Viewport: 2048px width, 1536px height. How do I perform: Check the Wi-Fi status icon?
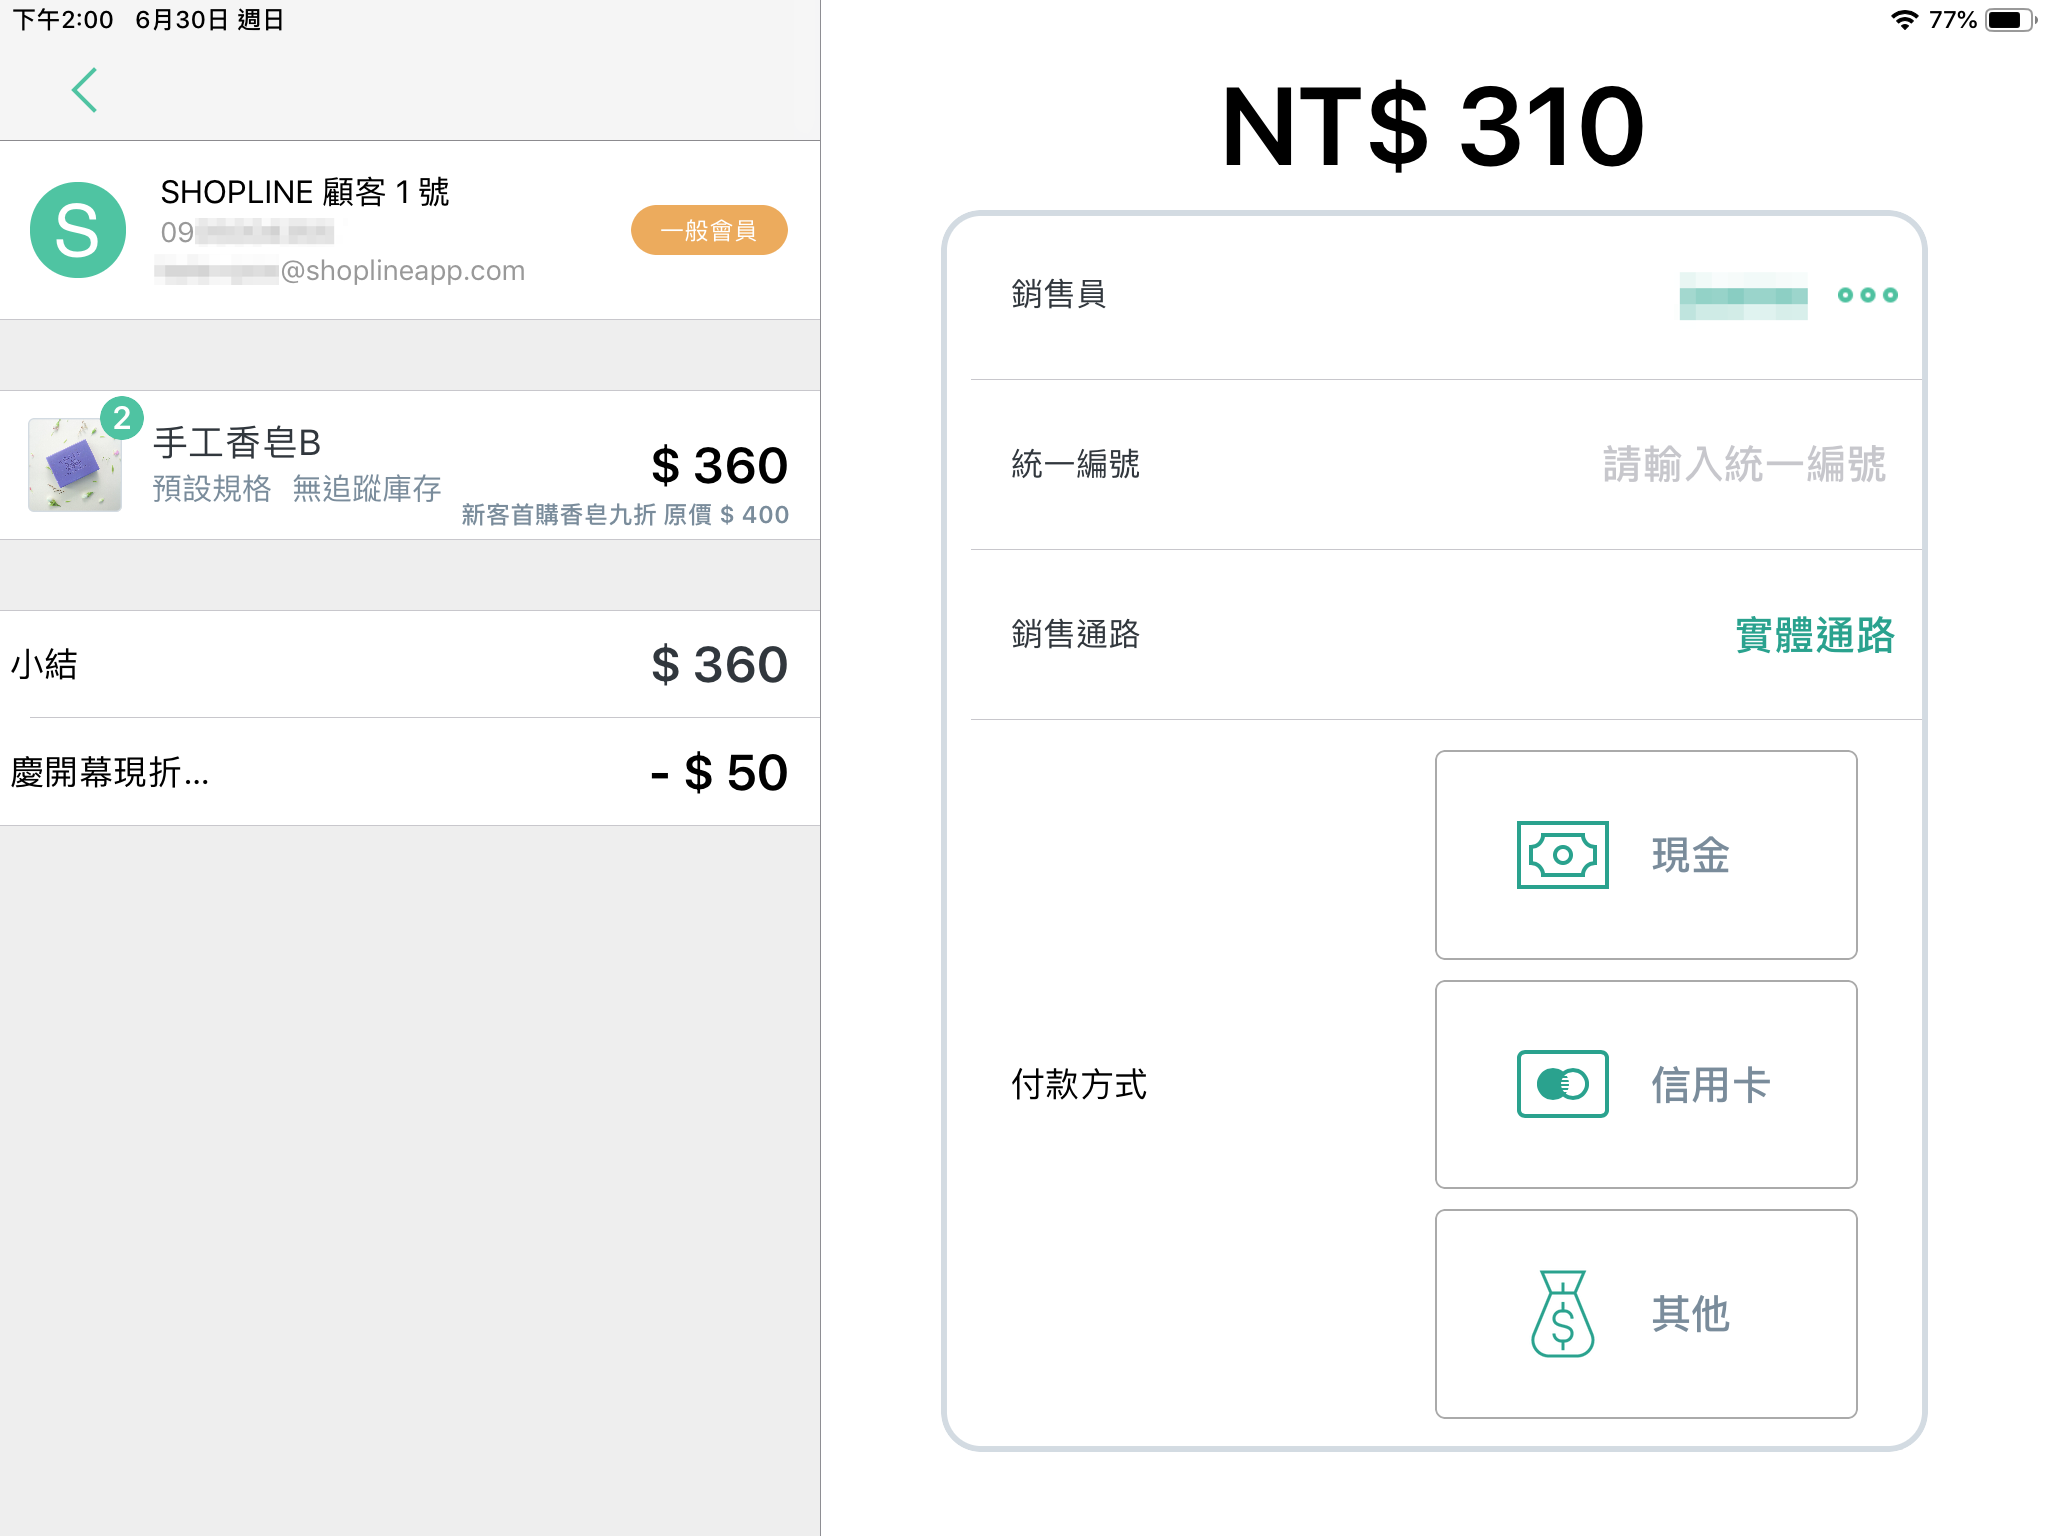[x=1905, y=20]
